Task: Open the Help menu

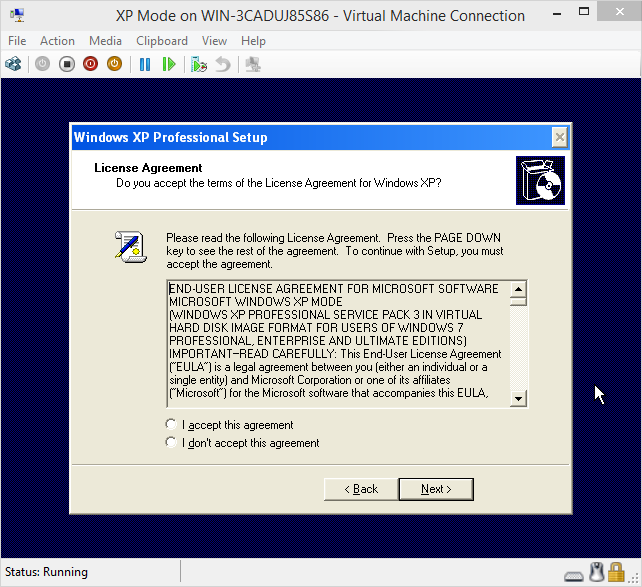Action: coord(253,41)
